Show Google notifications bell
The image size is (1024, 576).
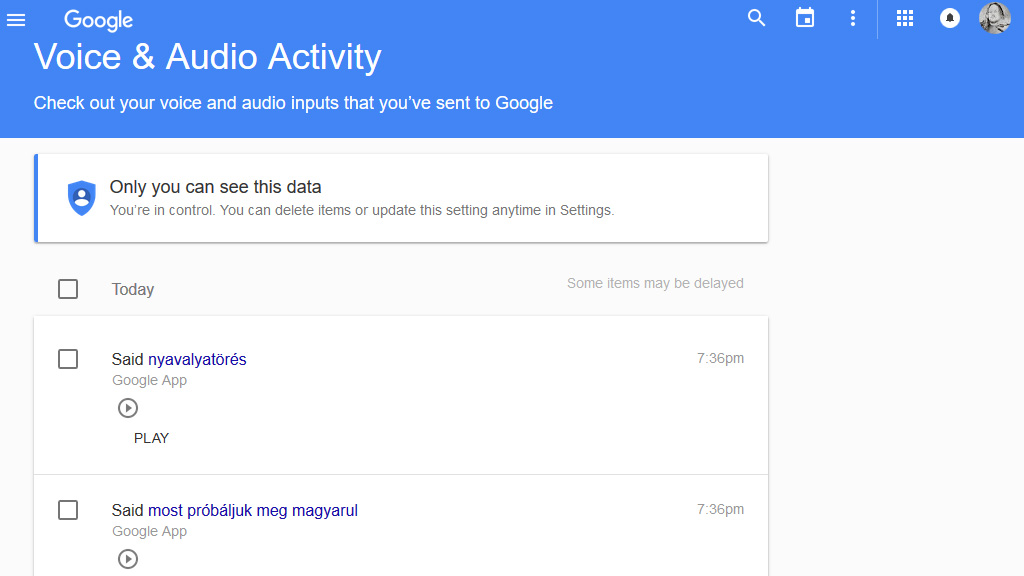coord(950,18)
